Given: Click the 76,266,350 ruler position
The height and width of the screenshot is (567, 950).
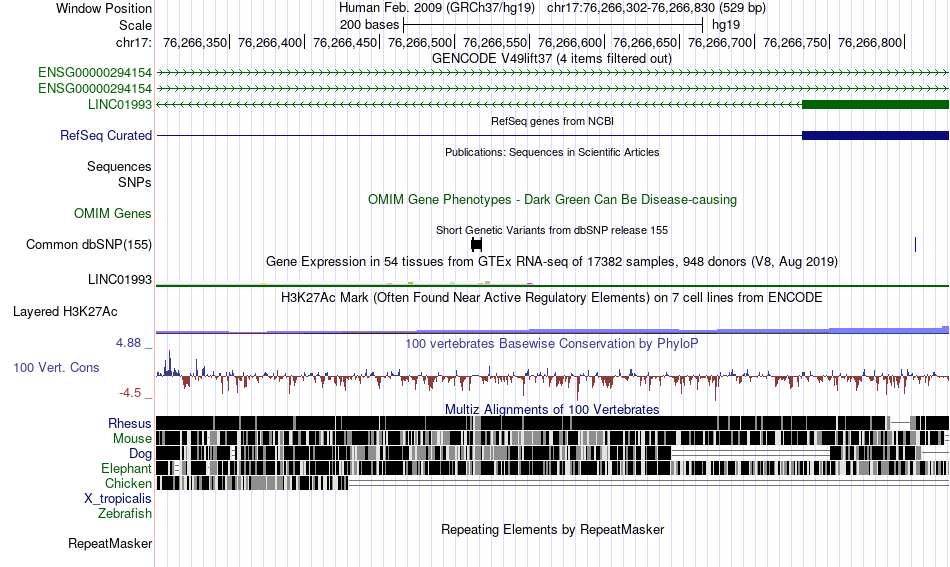Looking at the screenshot, I should point(194,42).
